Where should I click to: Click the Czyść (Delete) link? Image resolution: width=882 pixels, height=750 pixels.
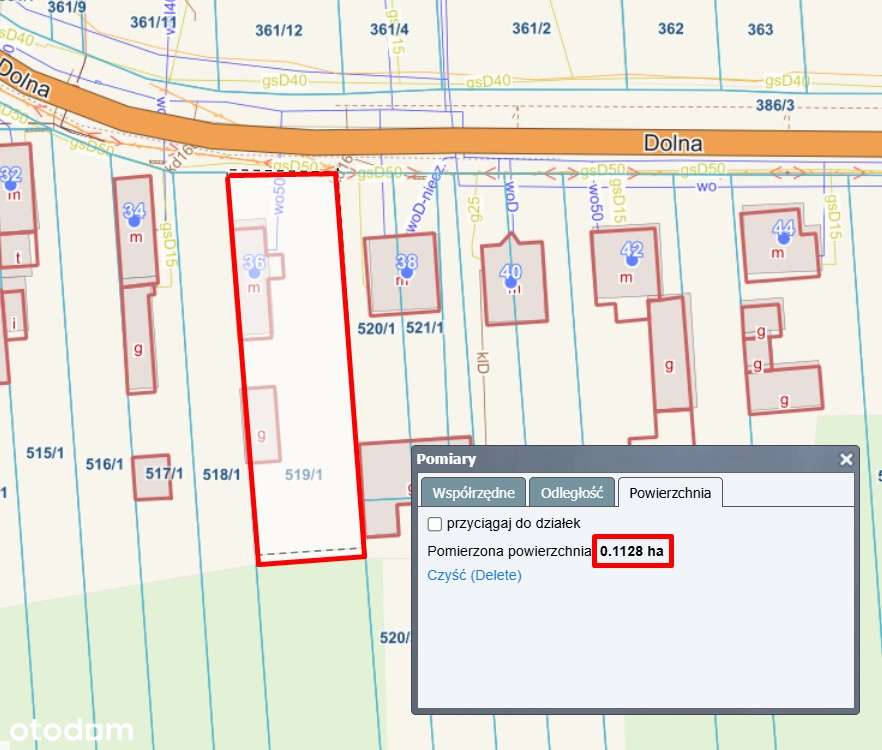(474, 575)
